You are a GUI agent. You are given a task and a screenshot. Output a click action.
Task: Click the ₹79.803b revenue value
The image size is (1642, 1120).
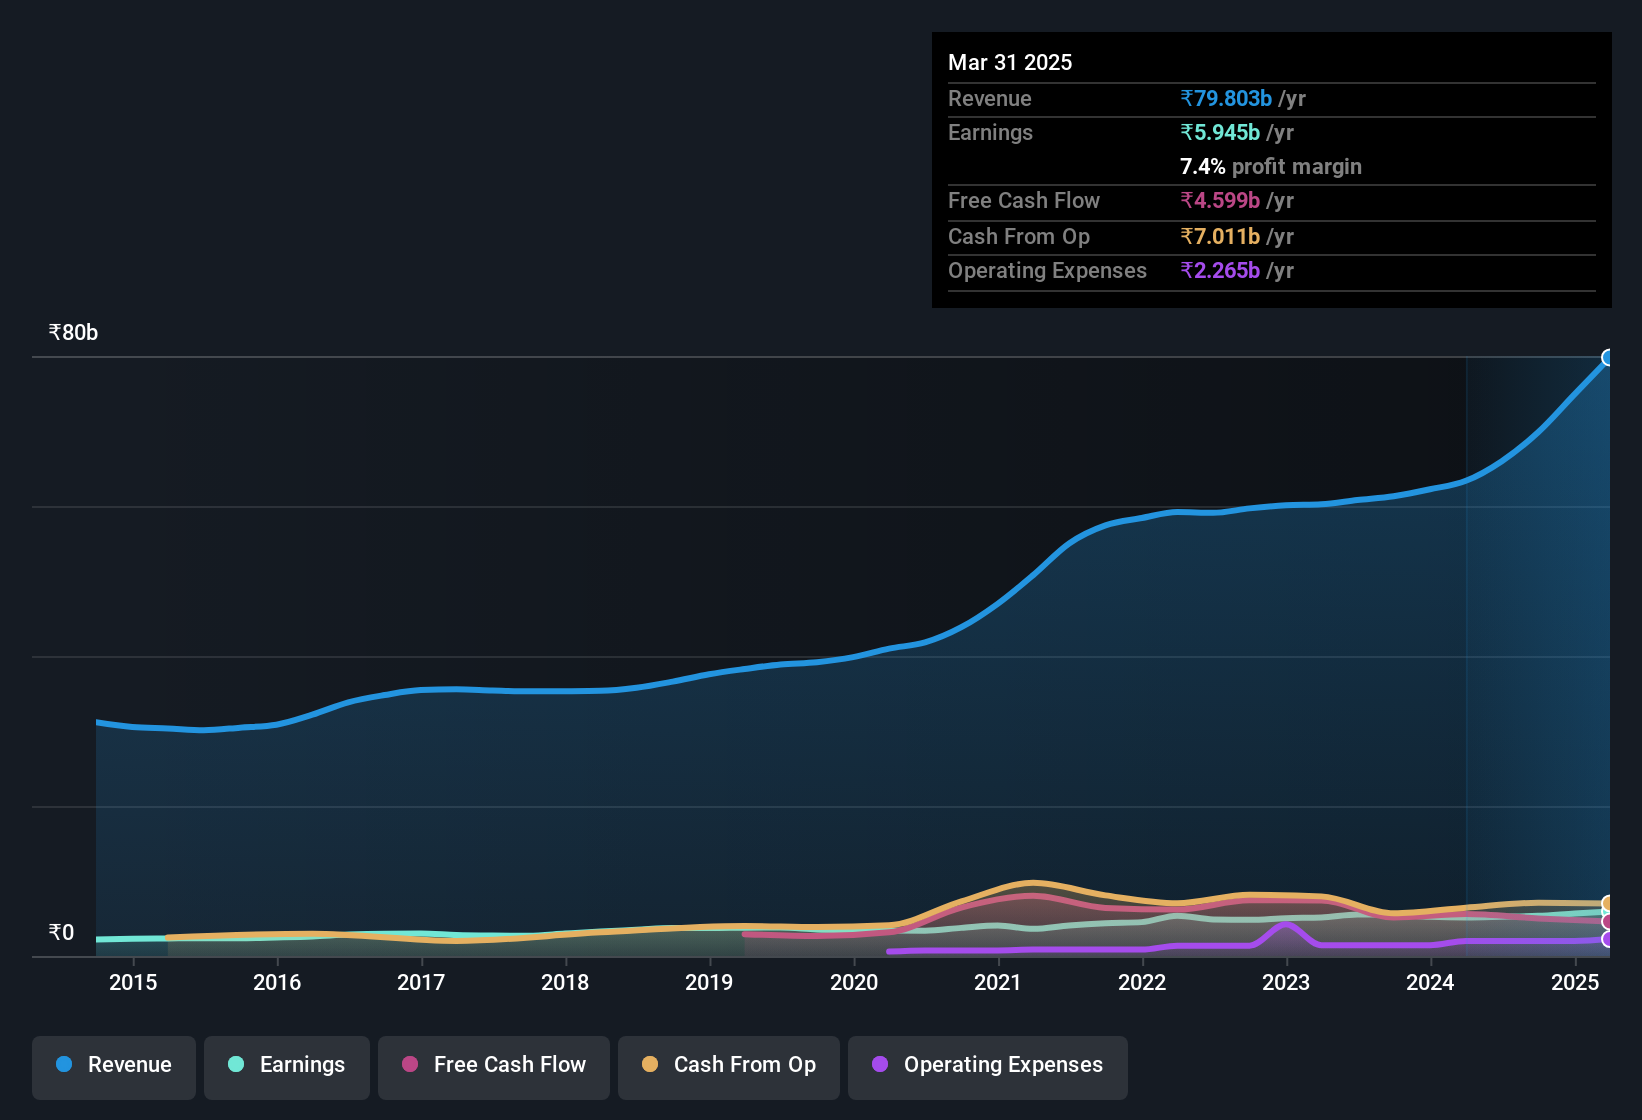tap(1226, 99)
